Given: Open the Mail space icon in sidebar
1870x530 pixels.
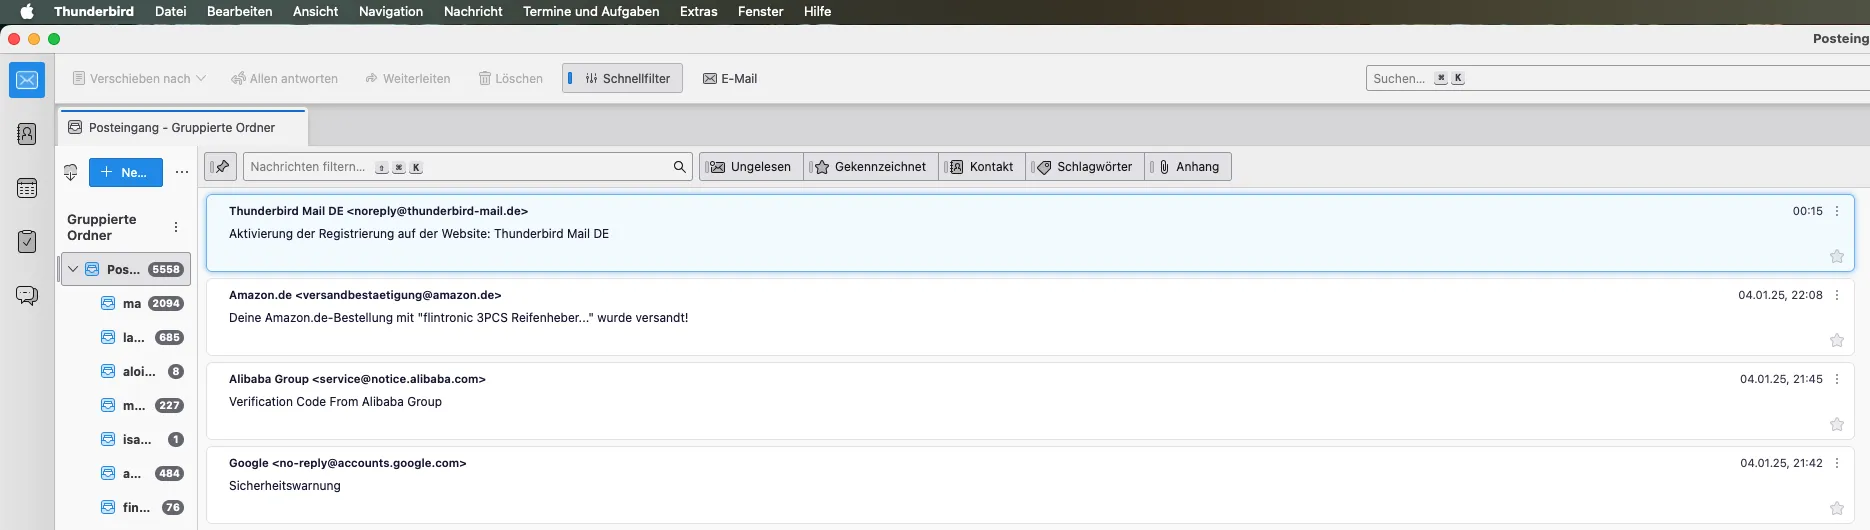Looking at the screenshot, I should pyautogui.click(x=27, y=80).
